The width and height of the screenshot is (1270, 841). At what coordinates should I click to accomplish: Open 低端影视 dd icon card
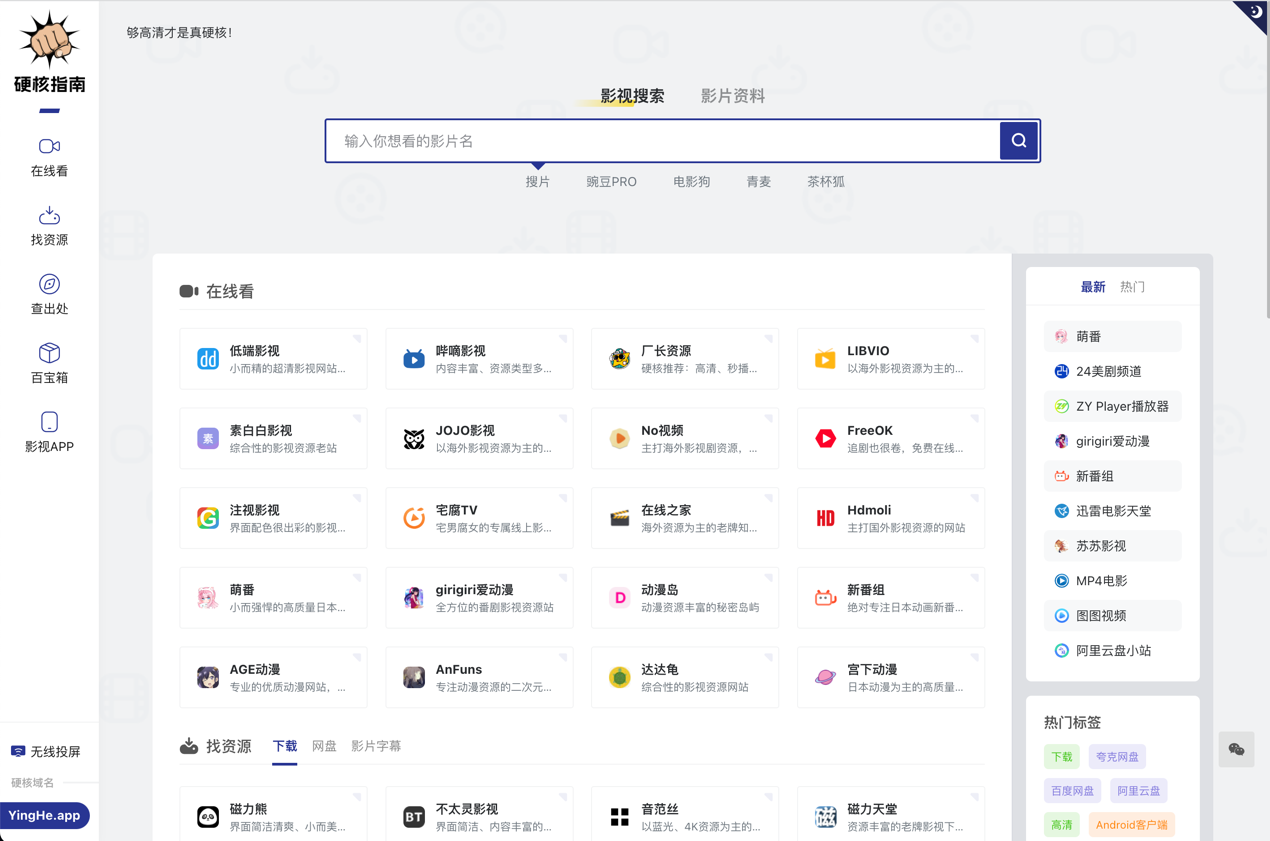(273, 358)
